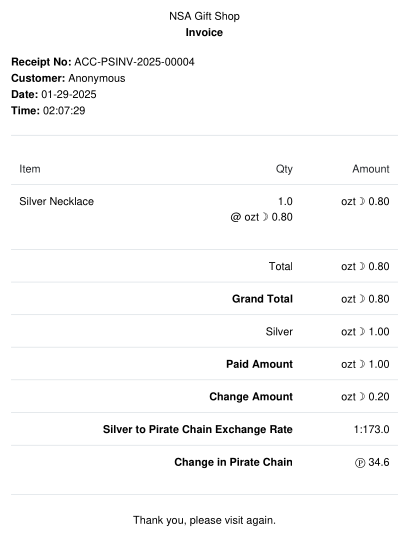The image size is (404, 538).
Task: Click the exchange rate value 1:173.0
Action: 371,429
